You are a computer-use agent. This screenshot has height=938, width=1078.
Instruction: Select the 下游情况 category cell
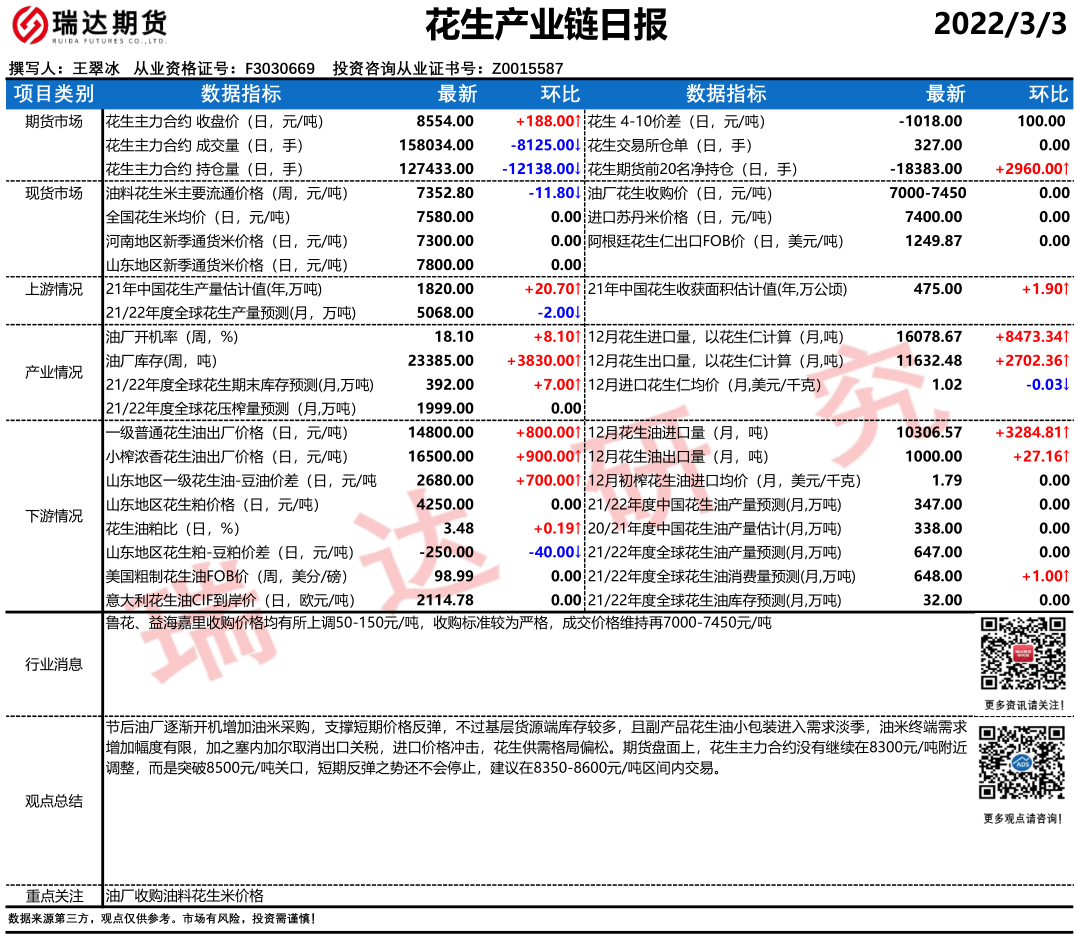pos(54,516)
